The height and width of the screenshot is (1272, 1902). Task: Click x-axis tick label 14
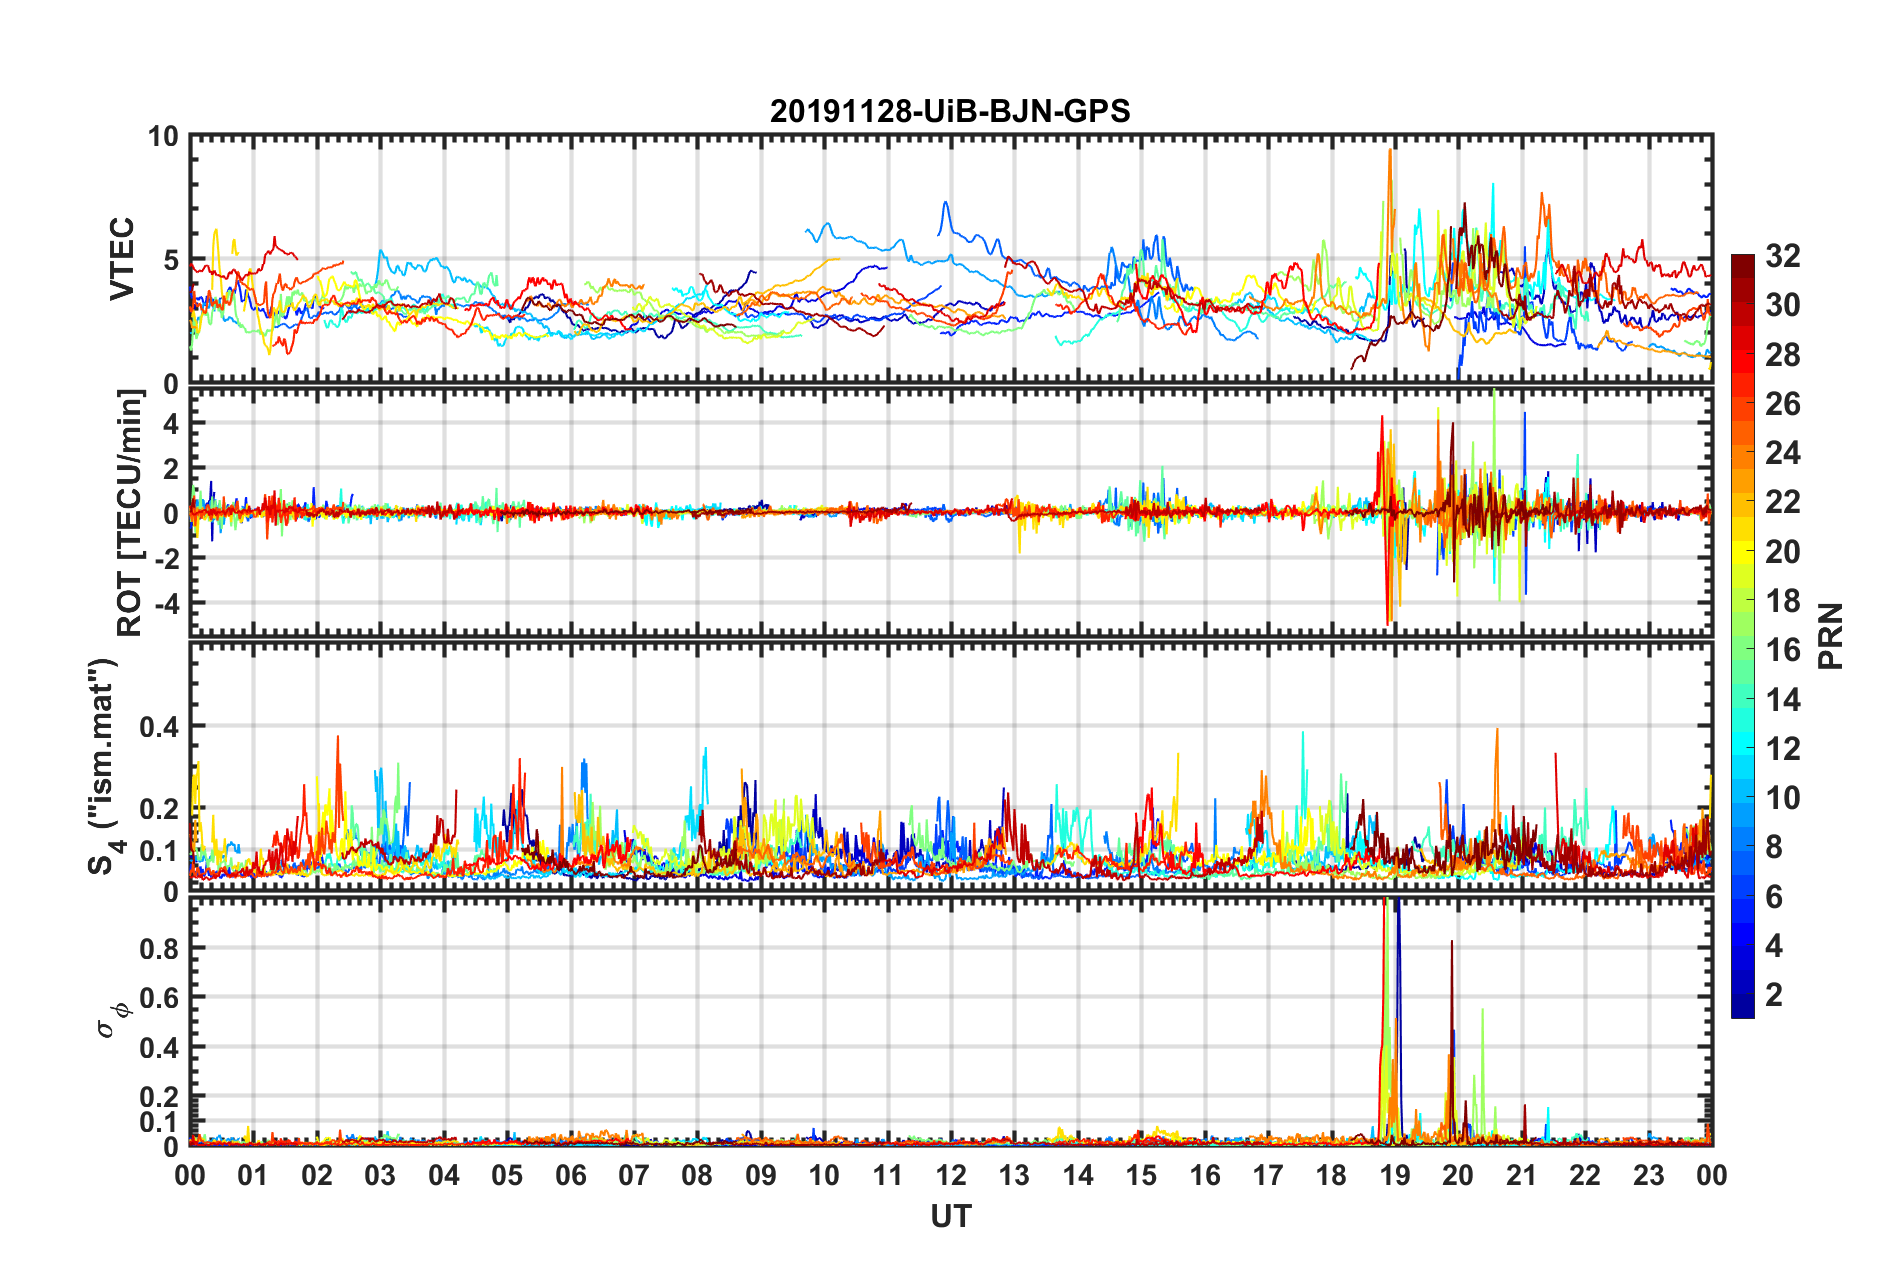coord(1078,1175)
